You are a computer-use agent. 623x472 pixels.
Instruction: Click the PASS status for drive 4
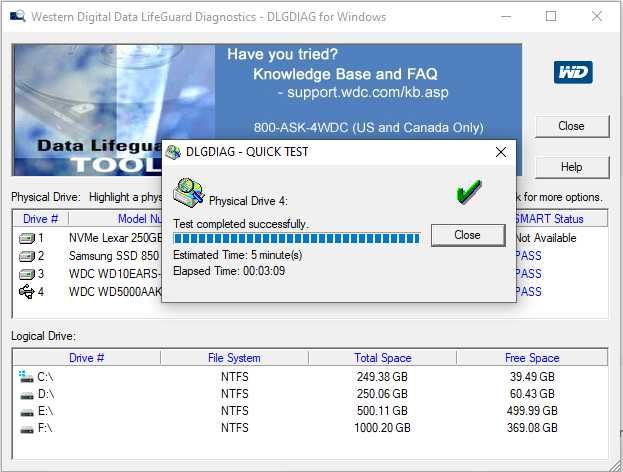pos(528,292)
